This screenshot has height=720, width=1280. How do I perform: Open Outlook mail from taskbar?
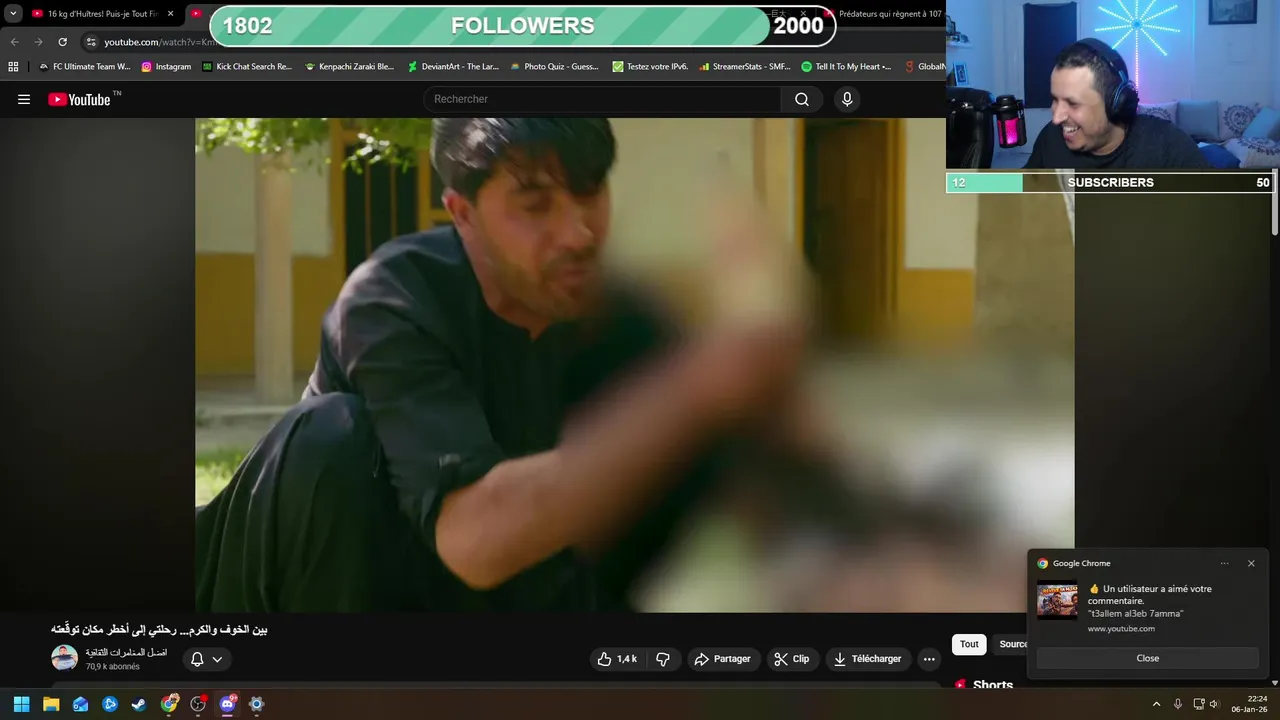point(80,704)
